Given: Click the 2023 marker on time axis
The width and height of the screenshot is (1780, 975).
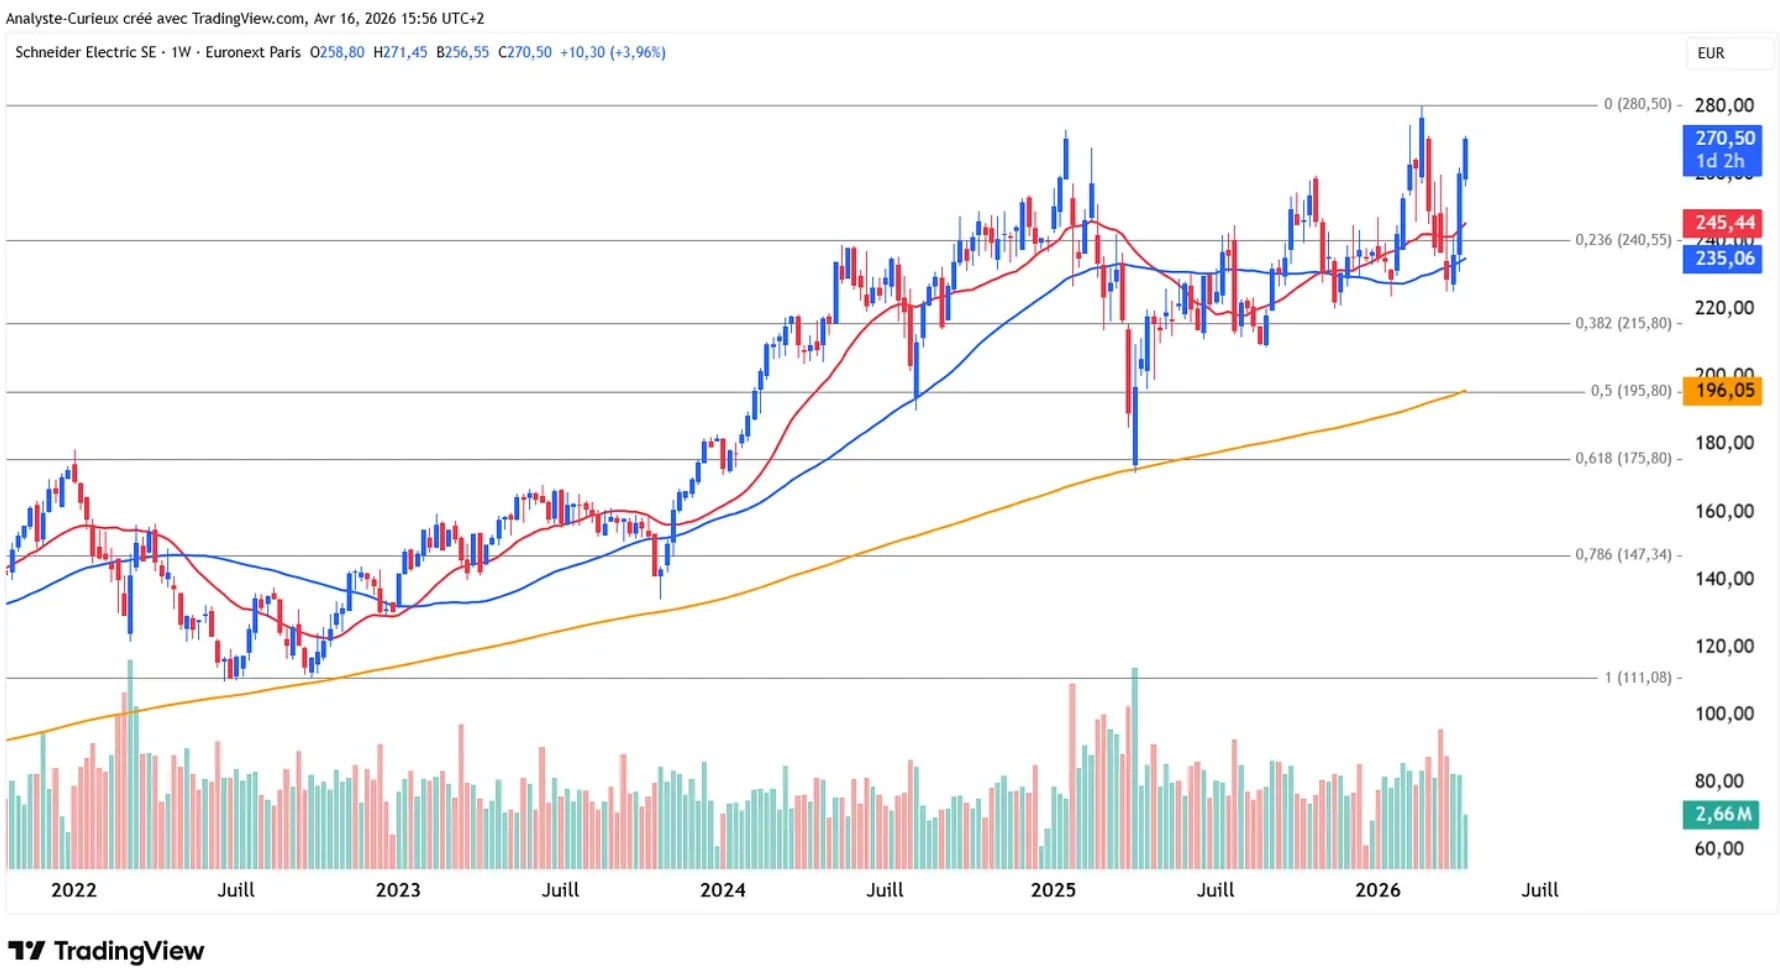Looking at the screenshot, I should [x=398, y=890].
